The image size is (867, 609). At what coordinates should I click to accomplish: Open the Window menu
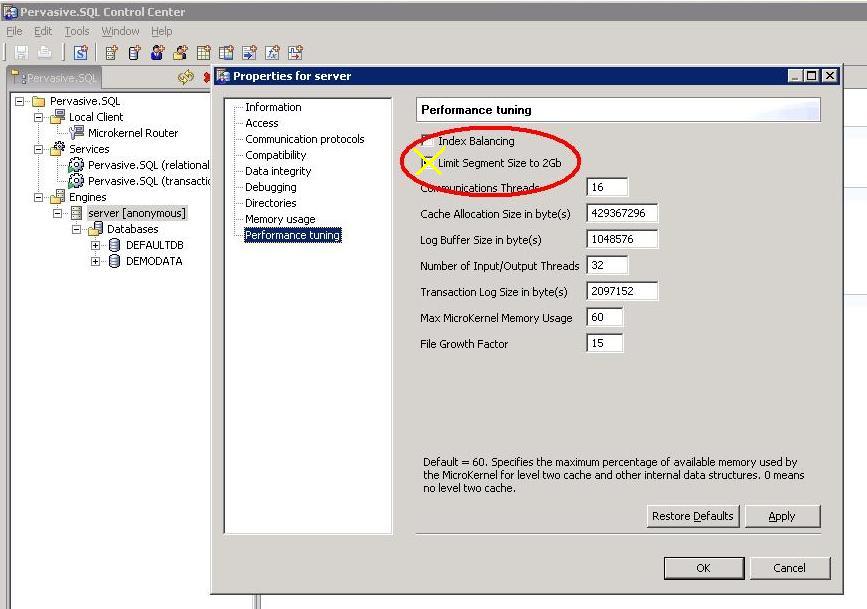click(120, 31)
